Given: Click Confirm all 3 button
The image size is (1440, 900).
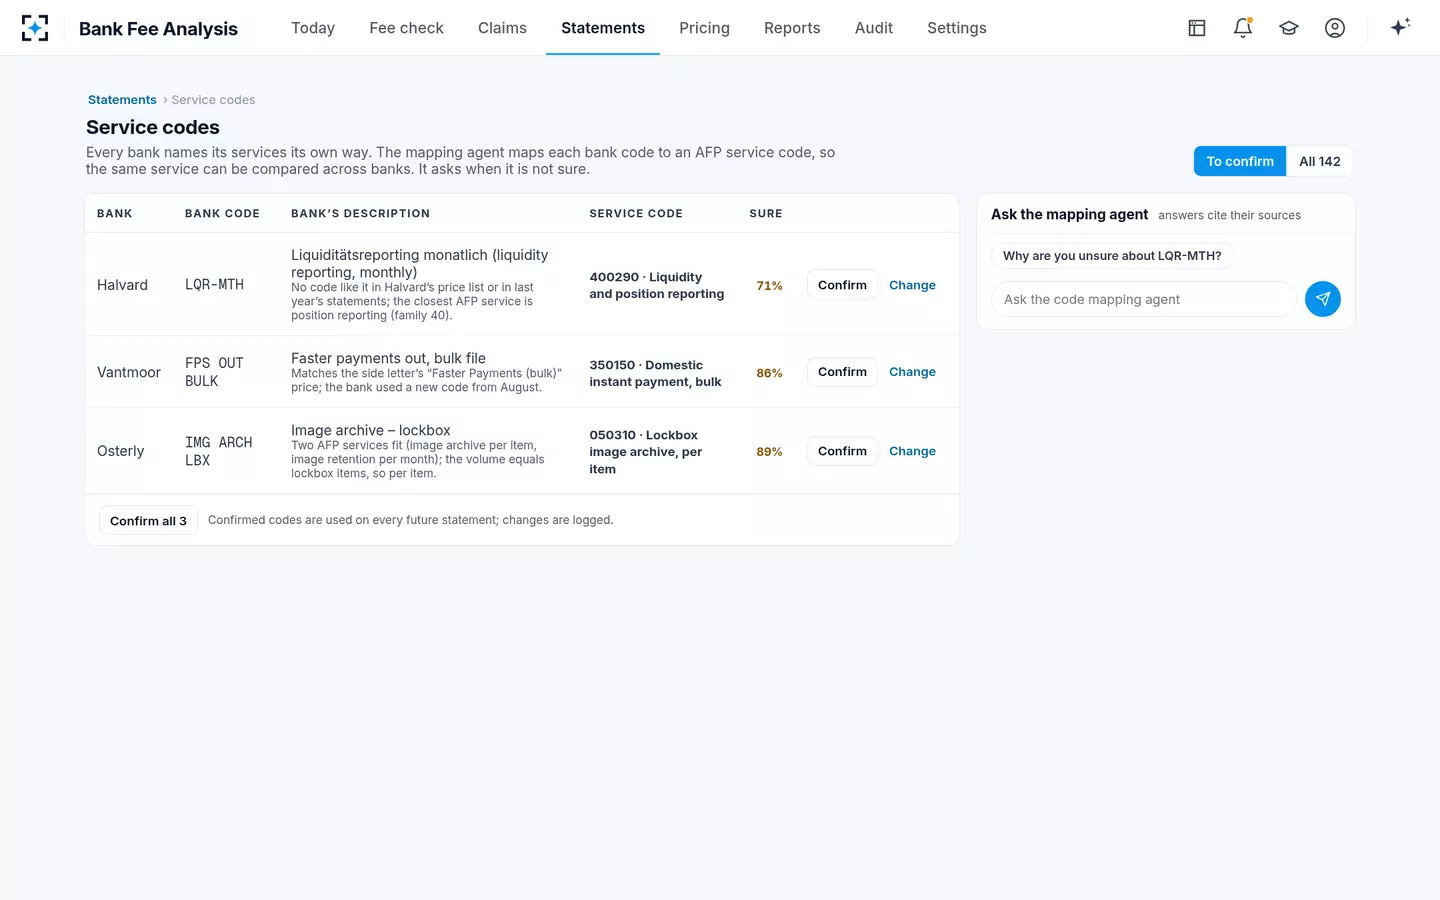Looking at the screenshot, I should point(148,521).
